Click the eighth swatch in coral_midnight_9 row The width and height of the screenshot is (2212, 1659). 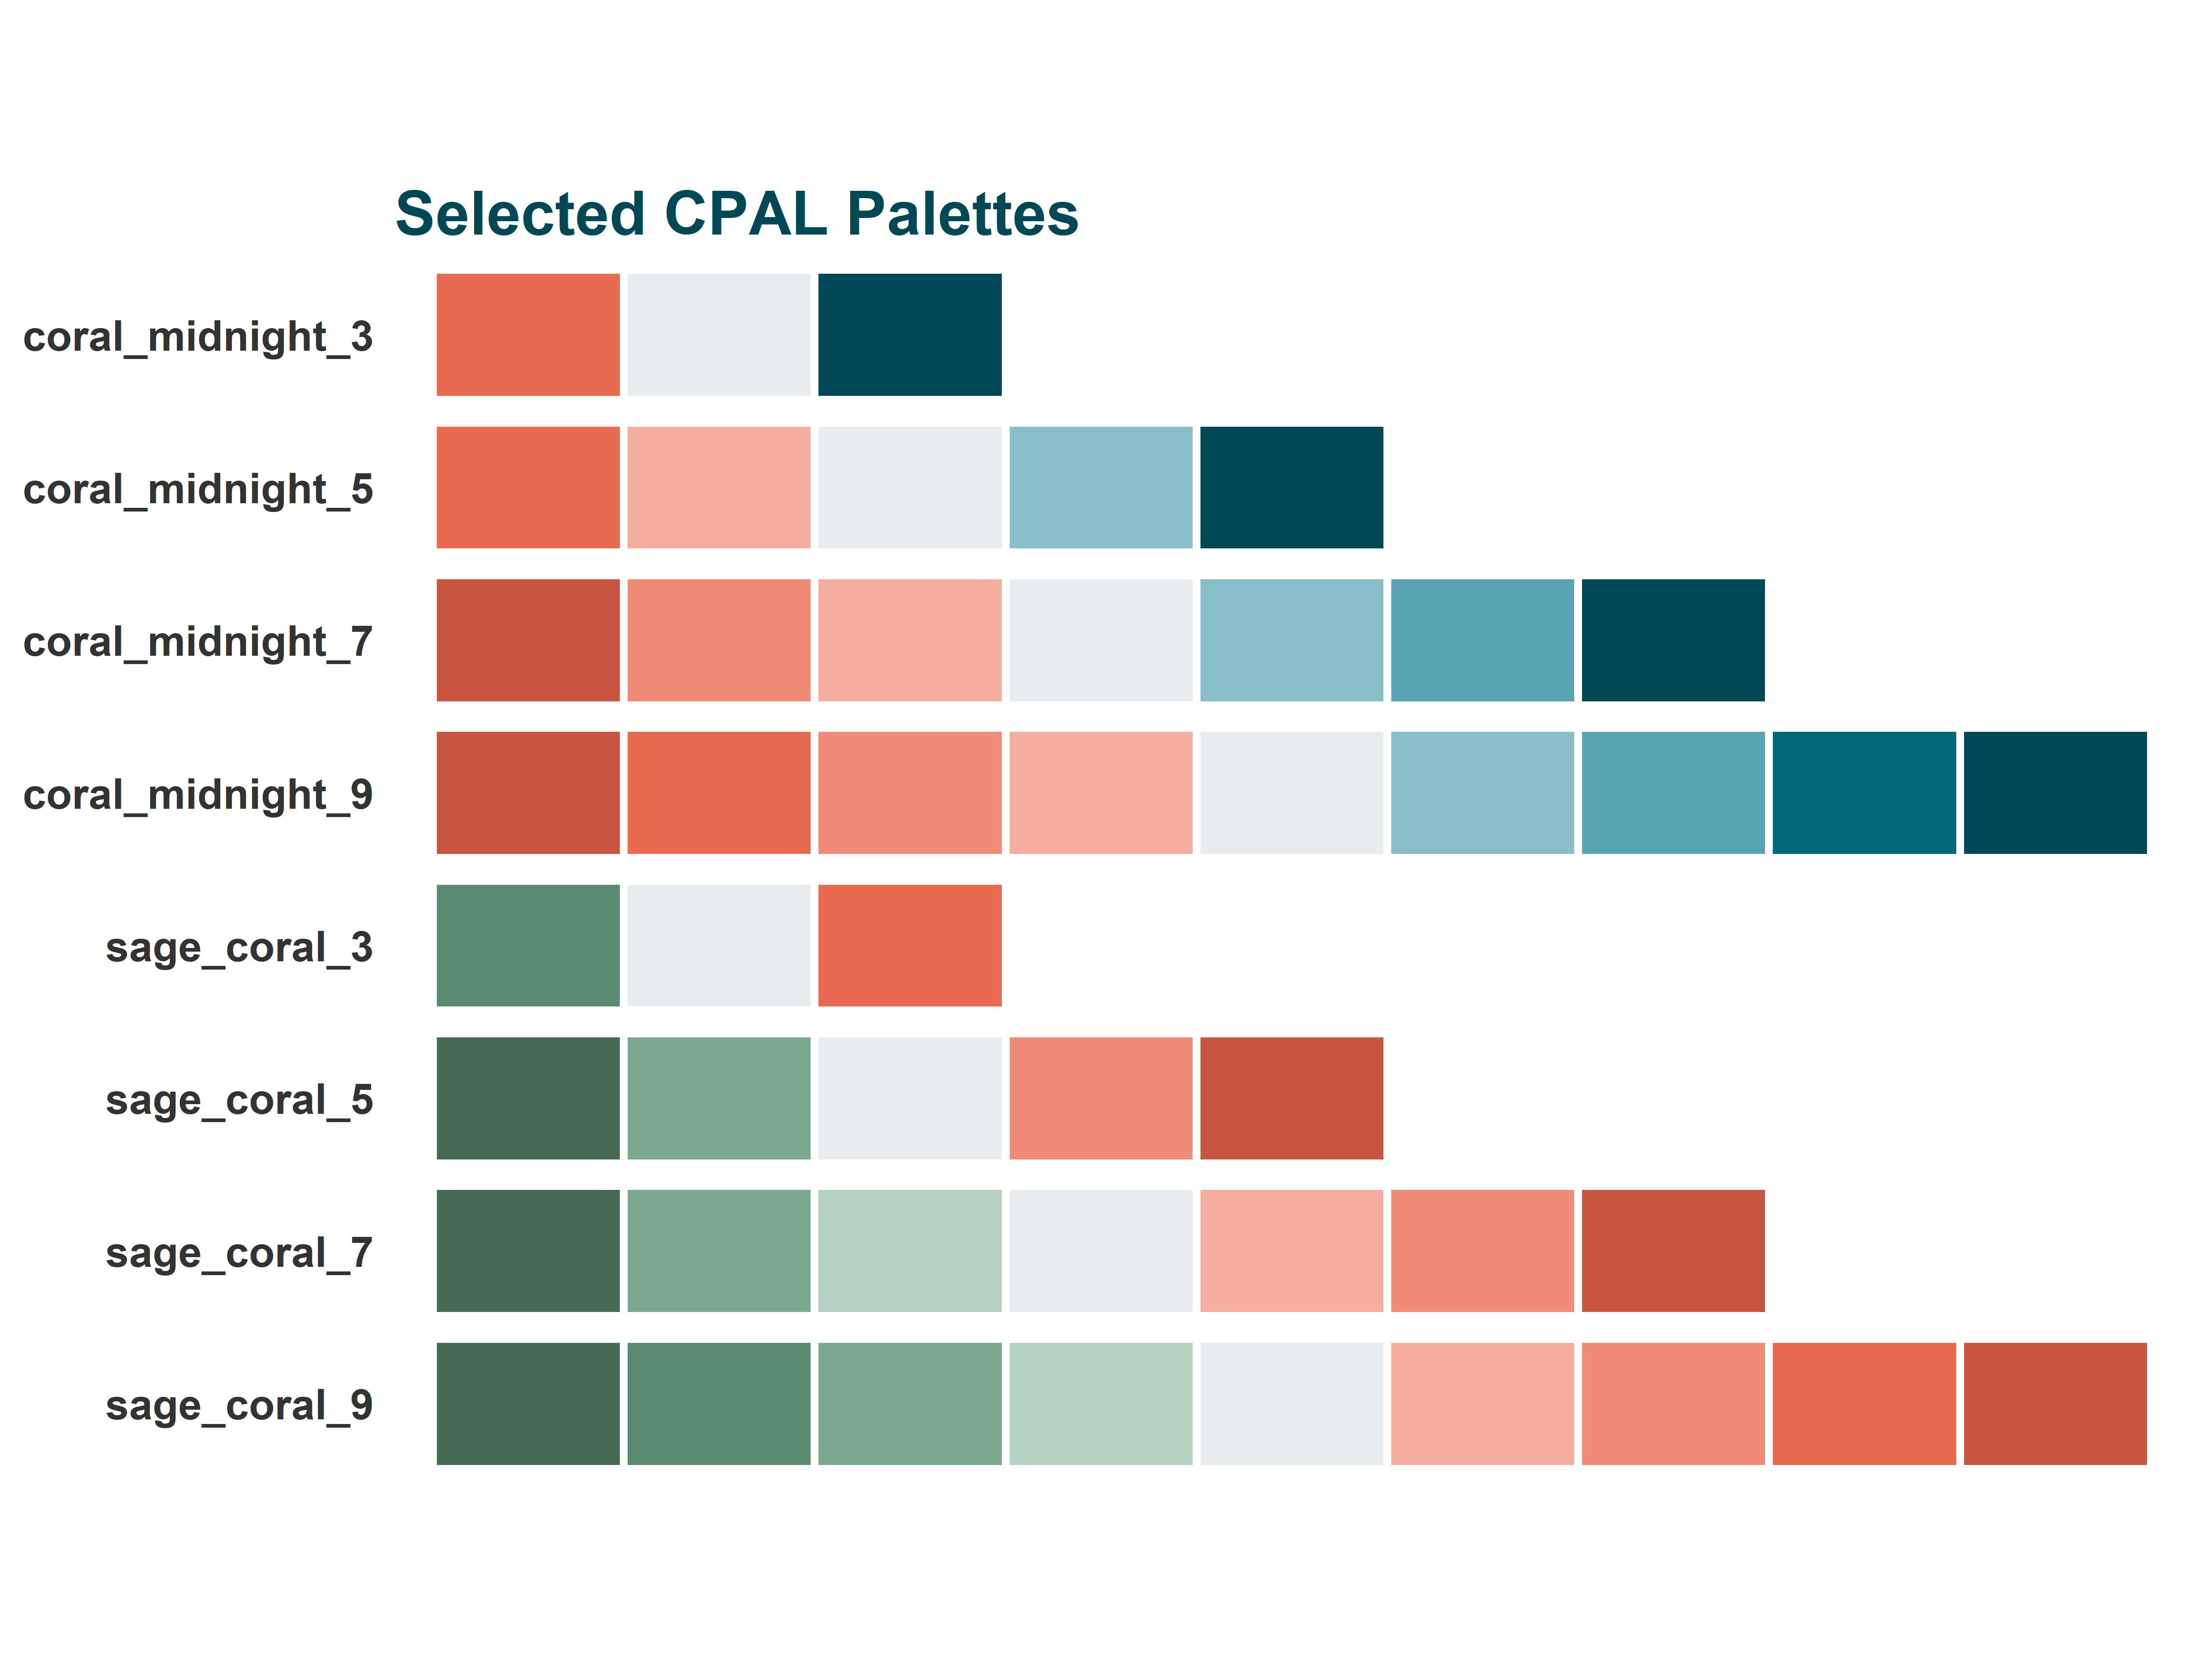click(x=1864, y=793)
